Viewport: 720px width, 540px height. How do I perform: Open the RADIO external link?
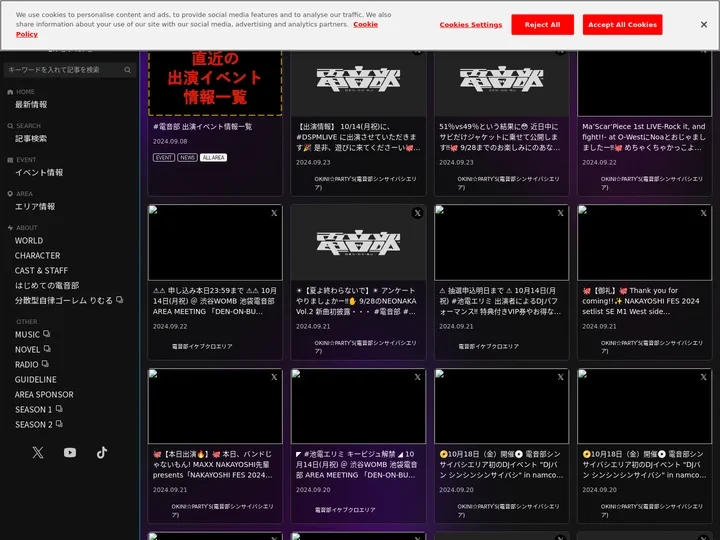pos(27,365)
